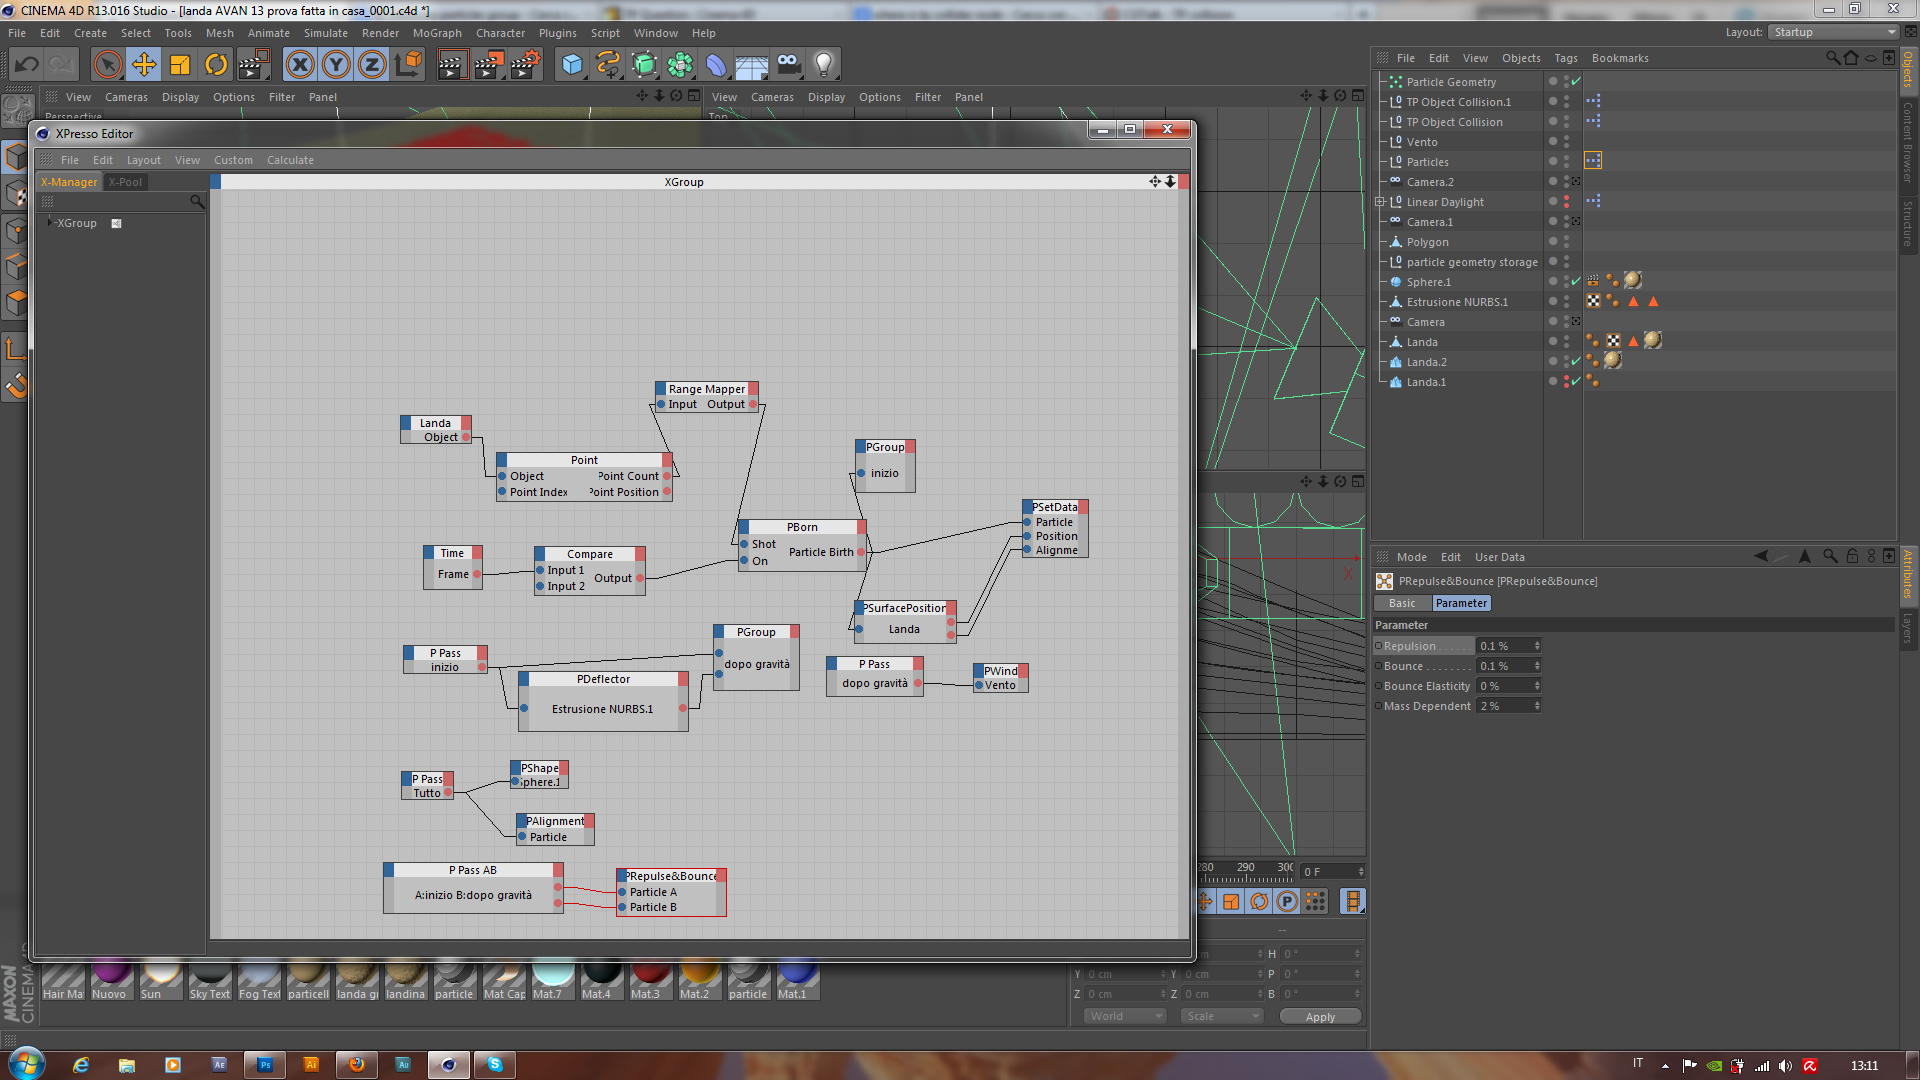Expand the Linear Daylight tree item
This screenshot has width=1920, height=1080.
1380,202
